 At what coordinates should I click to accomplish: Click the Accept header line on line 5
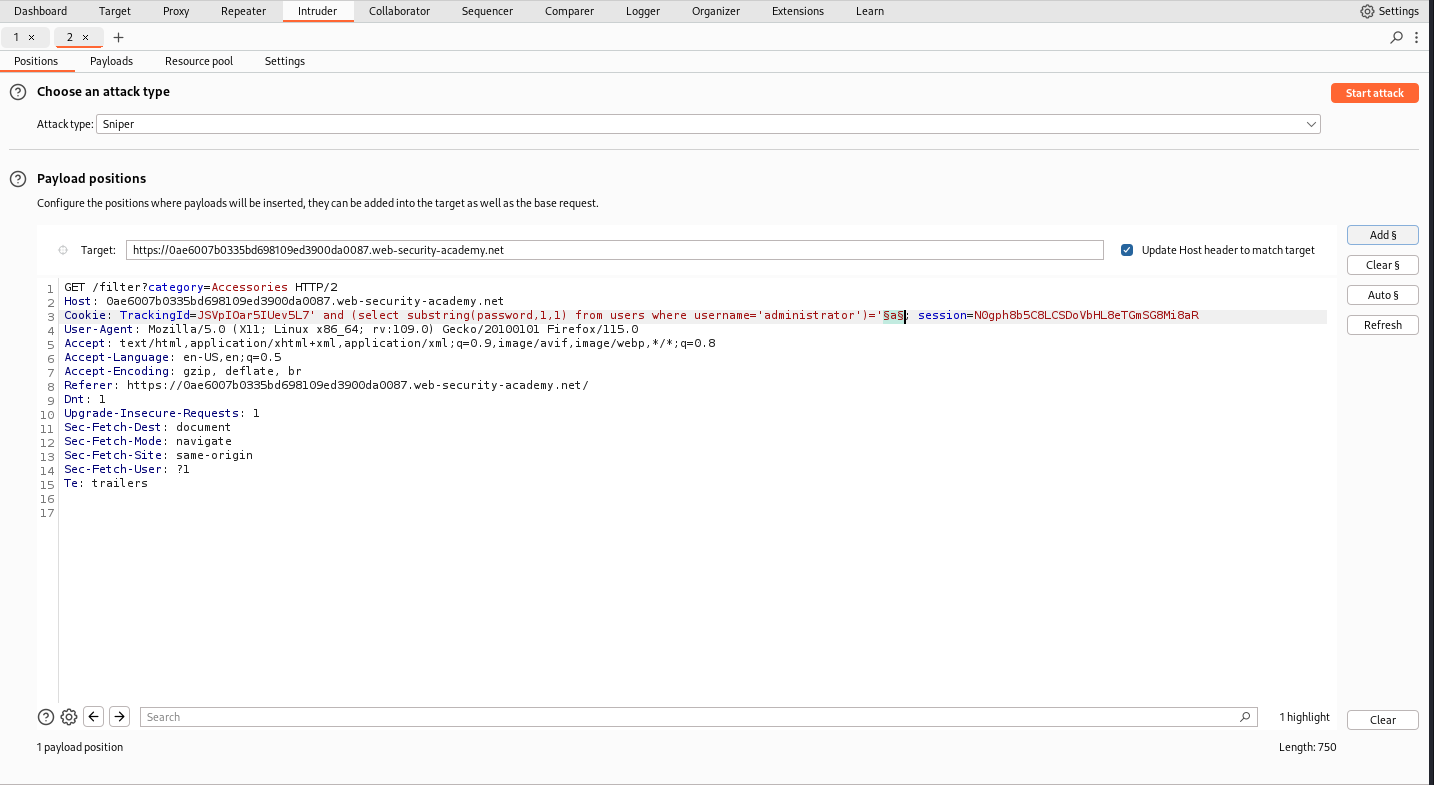(x=390, y=343)
